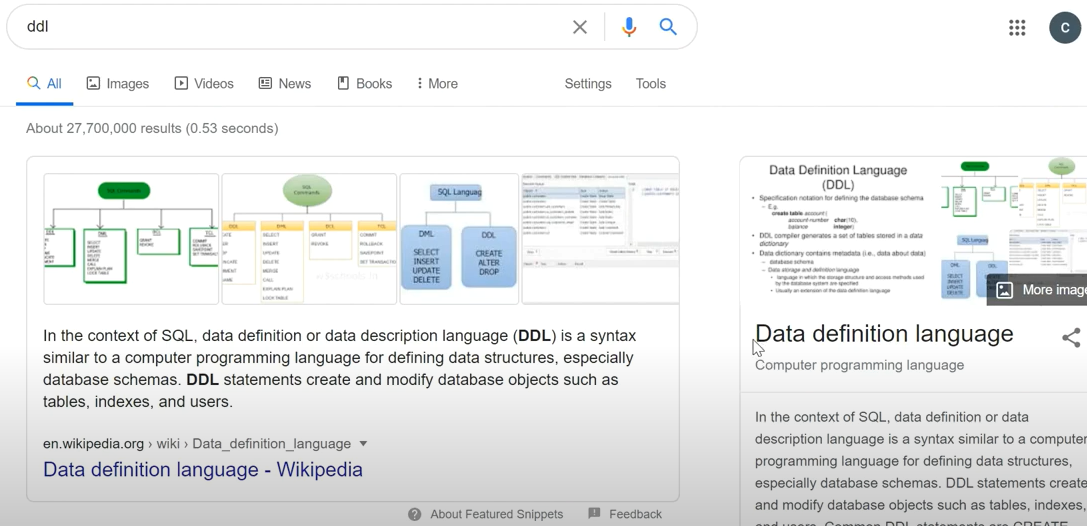This screenshot has width=1087, height=526.
Task: Open About Featured Snippets link
Action: pyautogui.click(x=496, y=514)
